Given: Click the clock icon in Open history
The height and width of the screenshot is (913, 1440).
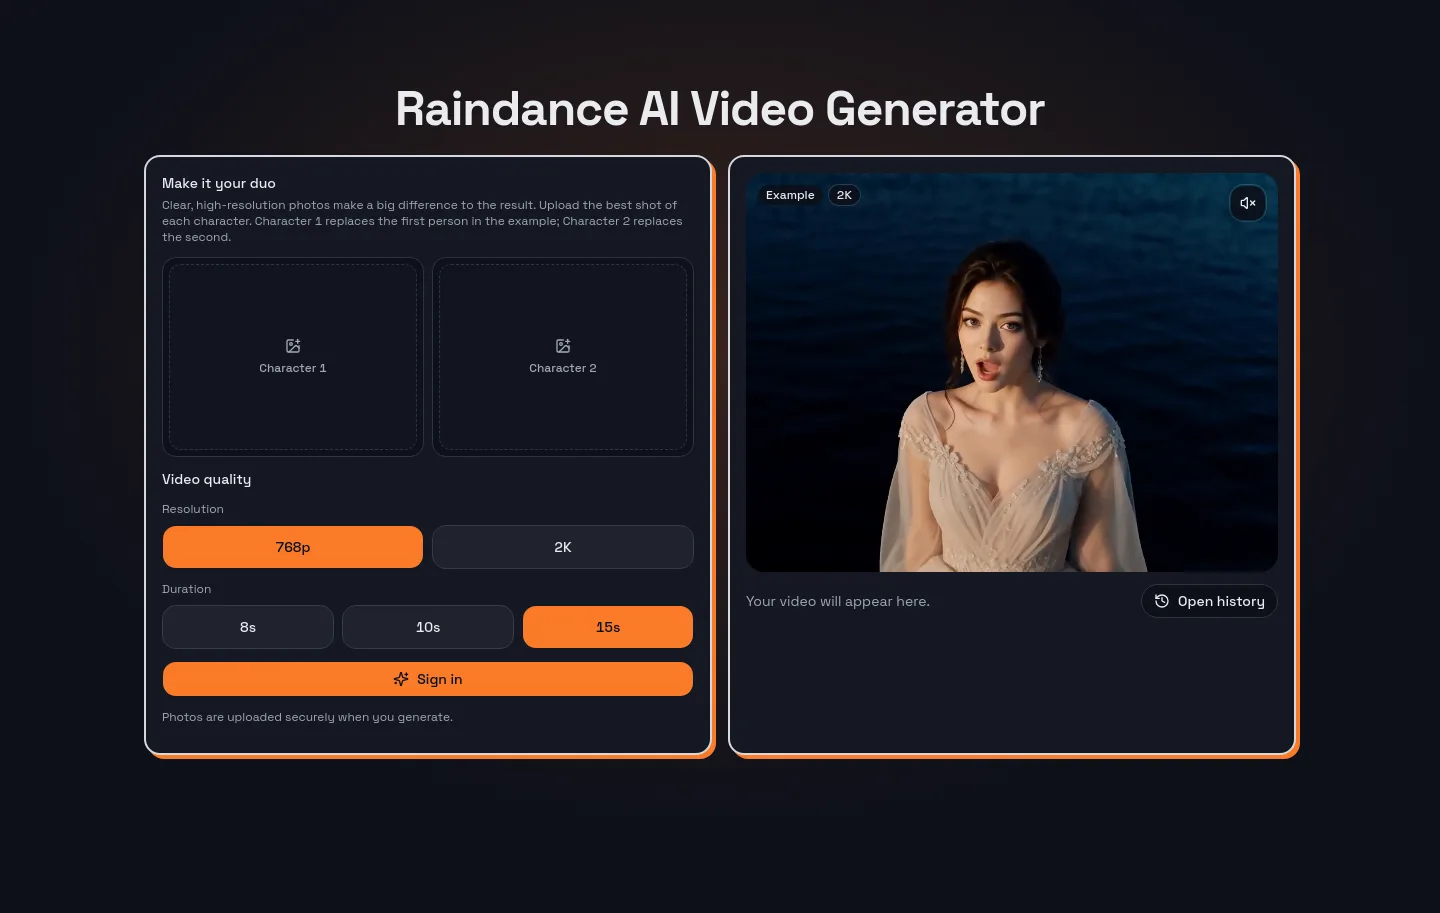Looking at the screenshot, I should [x=1162, y=601].
